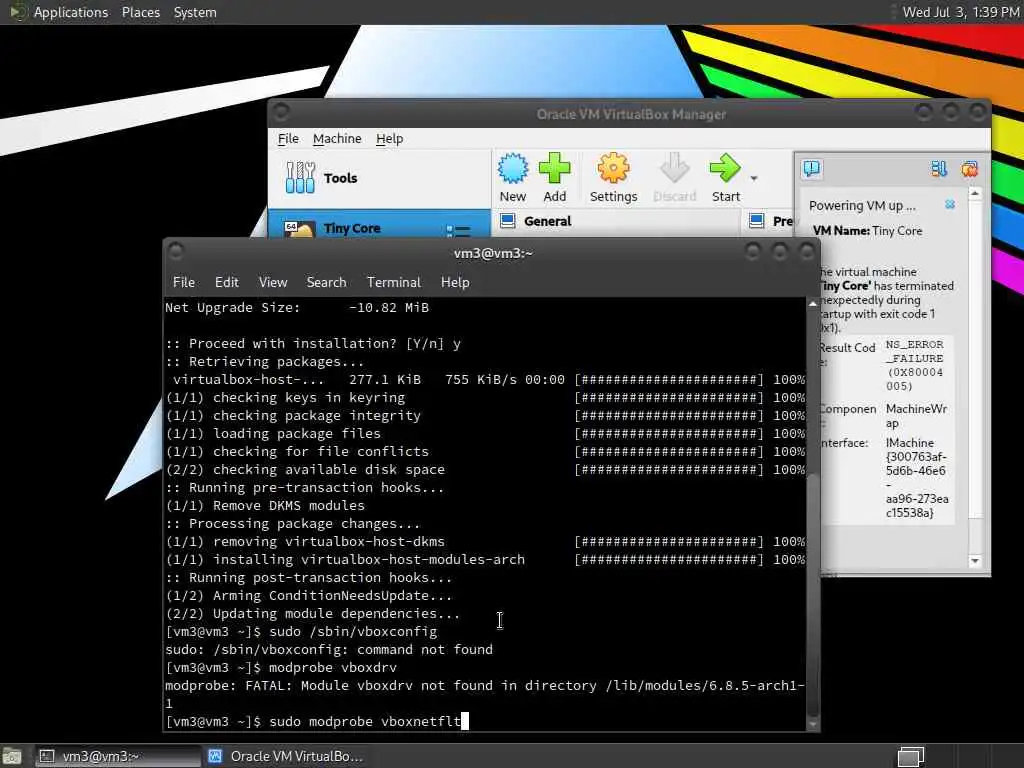Click the General section header
Screen dimensions: 1024x768
(x=547, y=221)
